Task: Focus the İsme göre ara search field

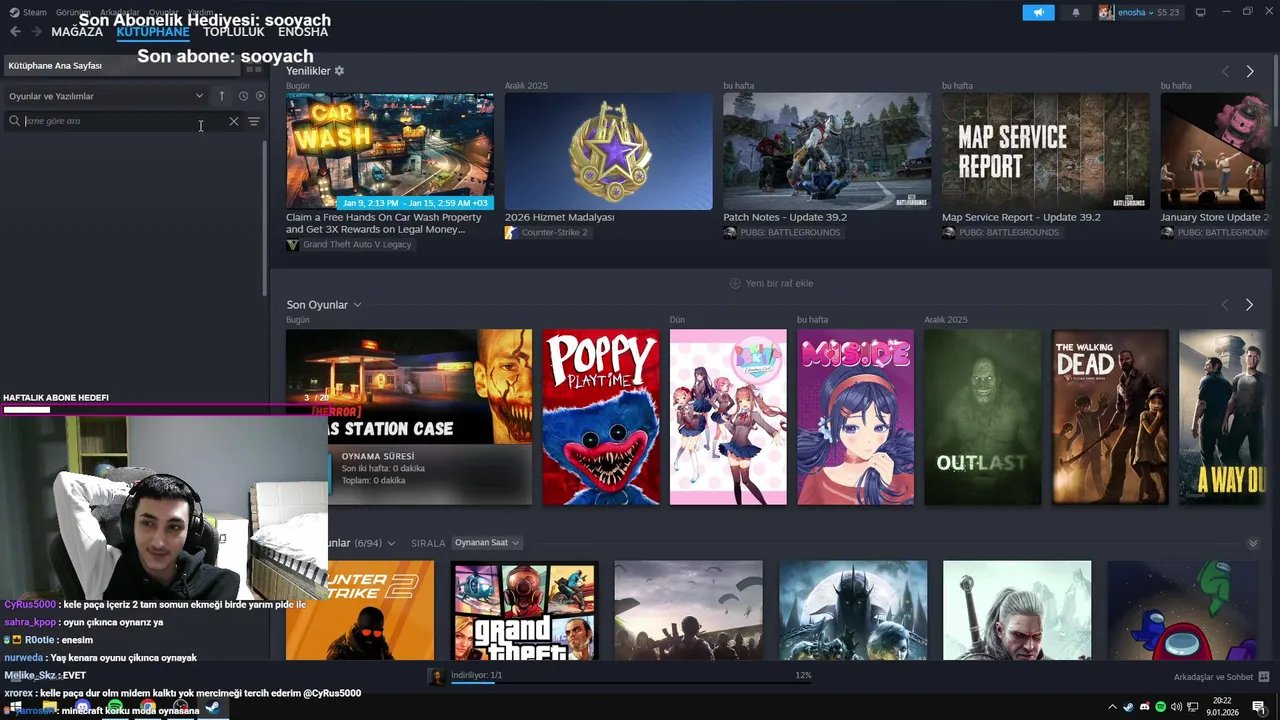Action: pos(120,121)
